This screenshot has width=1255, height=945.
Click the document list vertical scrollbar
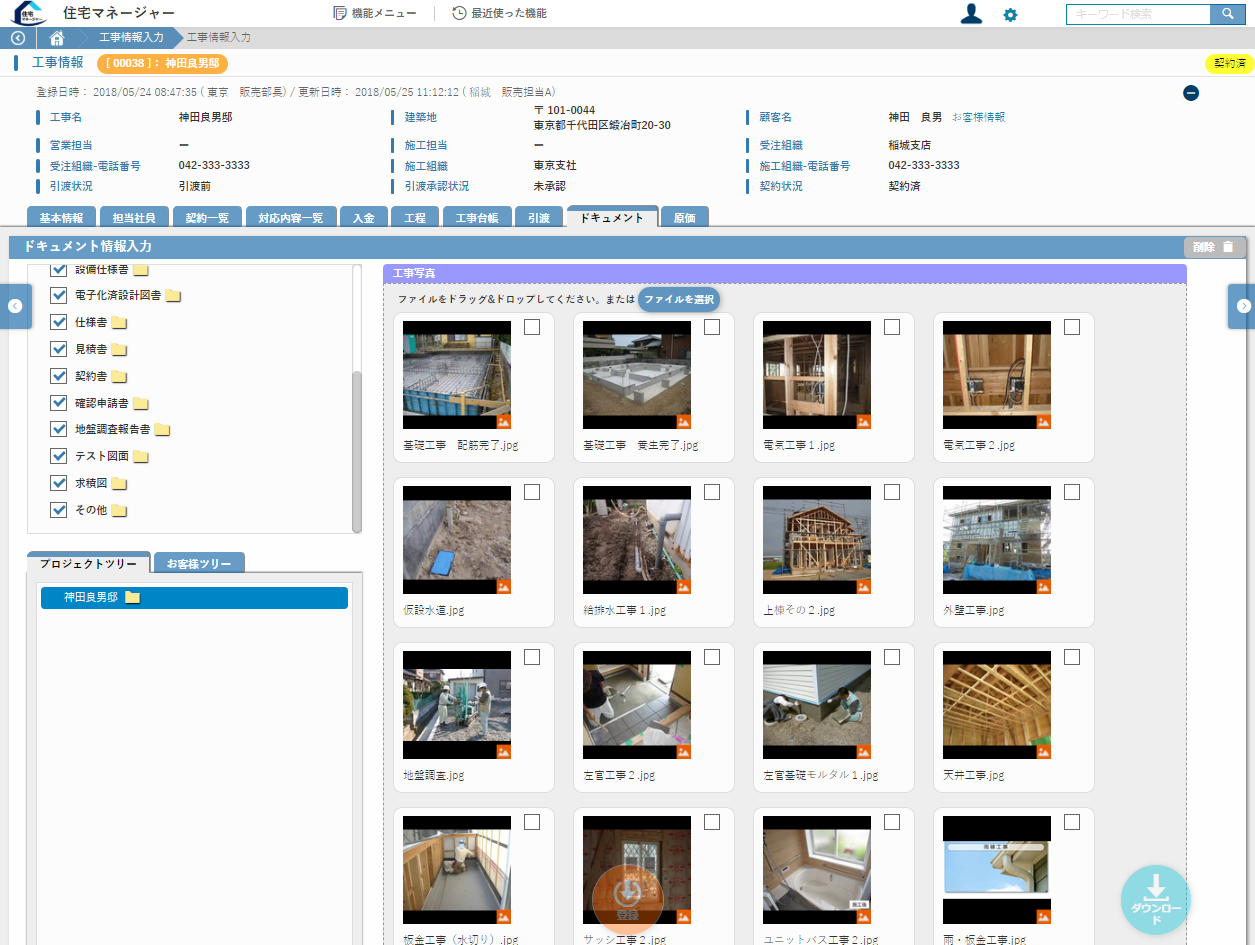point(357,450)
